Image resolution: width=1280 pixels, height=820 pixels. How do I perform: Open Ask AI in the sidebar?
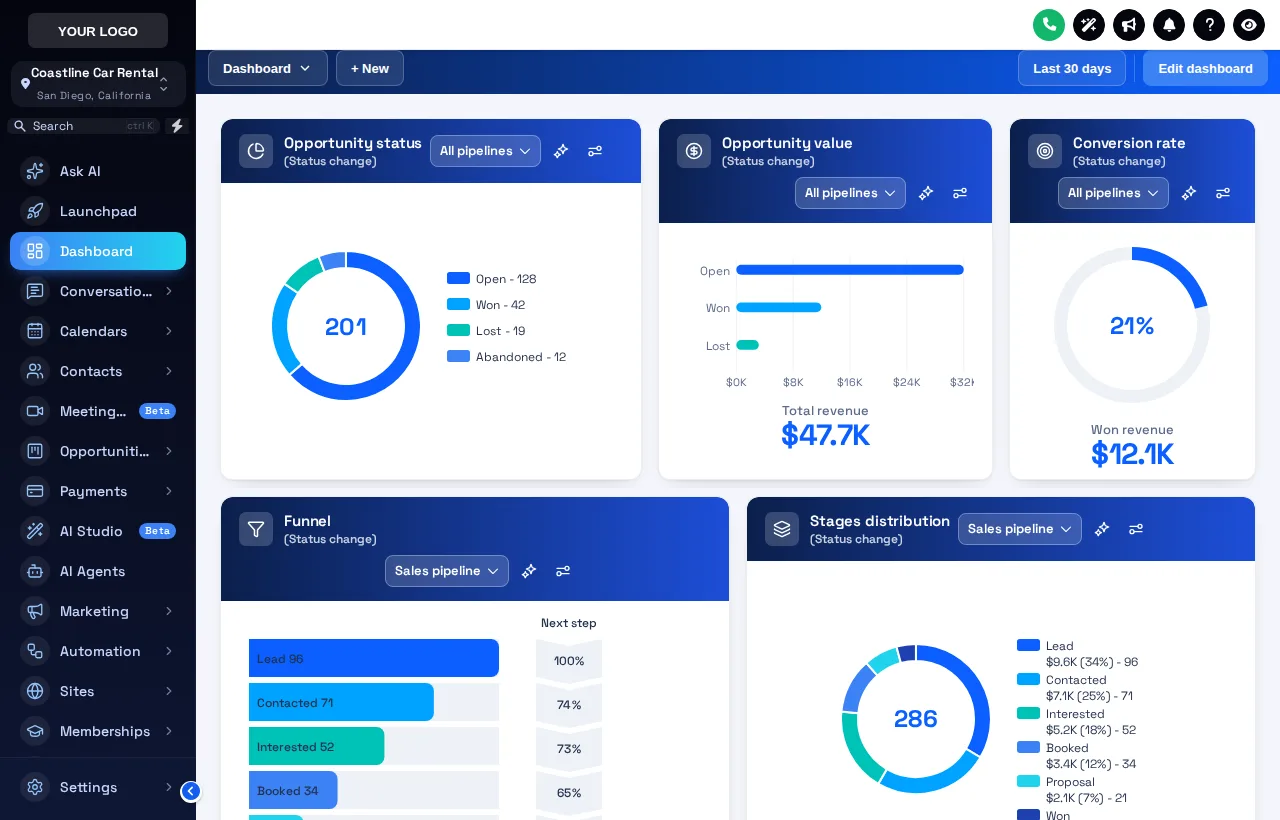(x=98, y=171)
